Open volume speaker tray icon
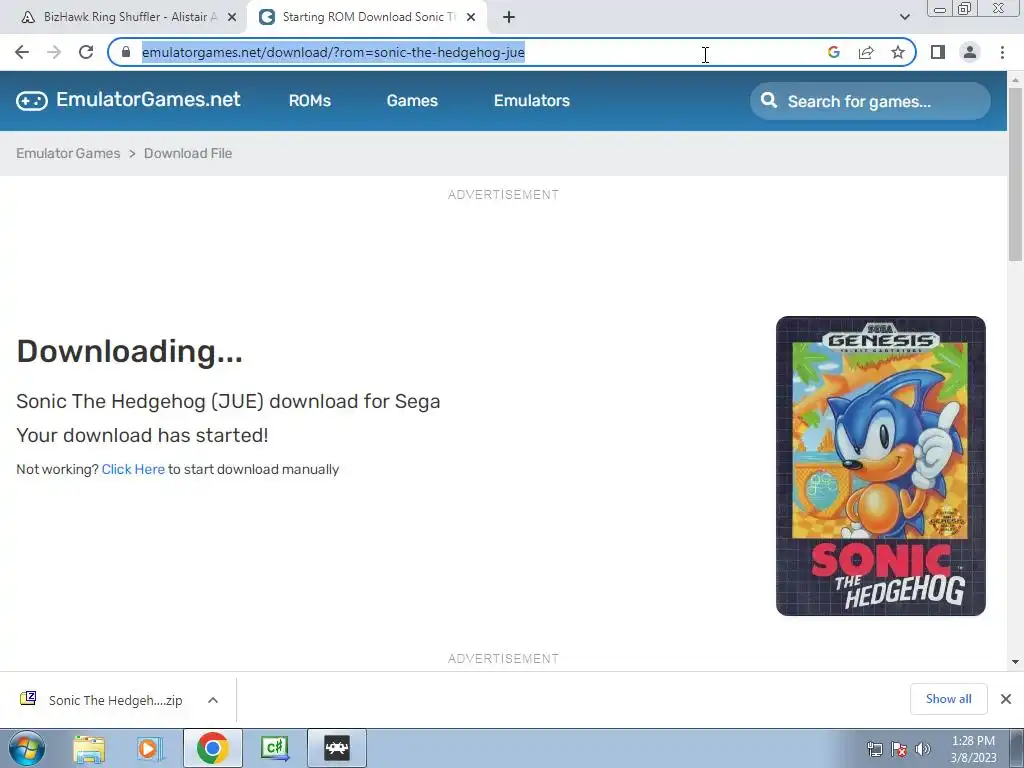This screenshot has height=768, width=1024. (923, 749)
